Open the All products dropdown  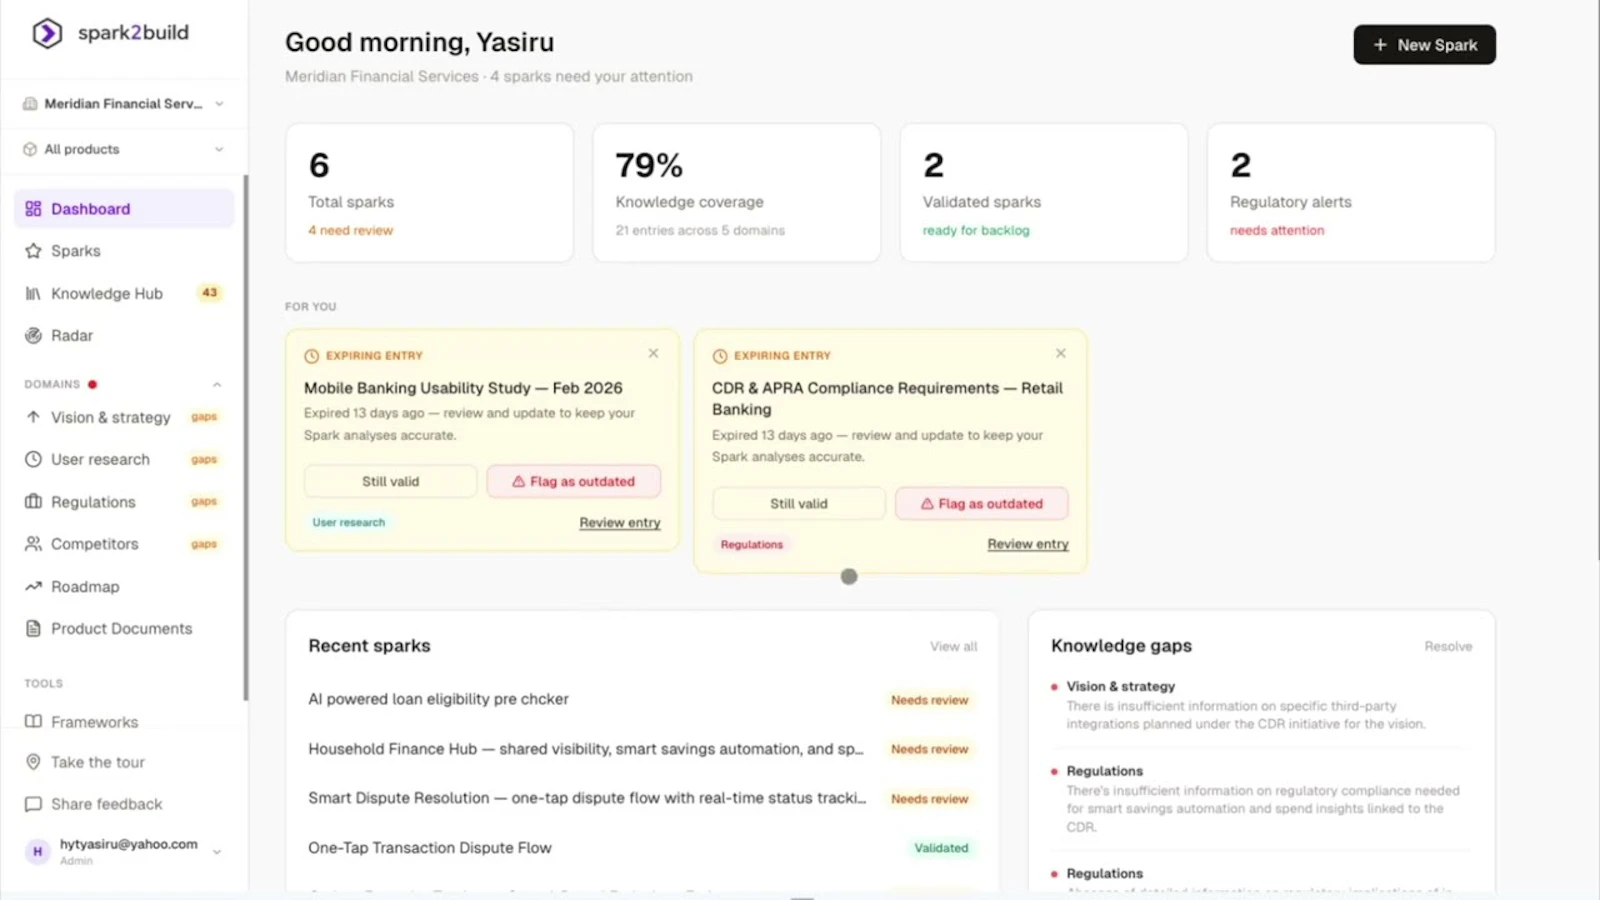click(x=122, y=149)
